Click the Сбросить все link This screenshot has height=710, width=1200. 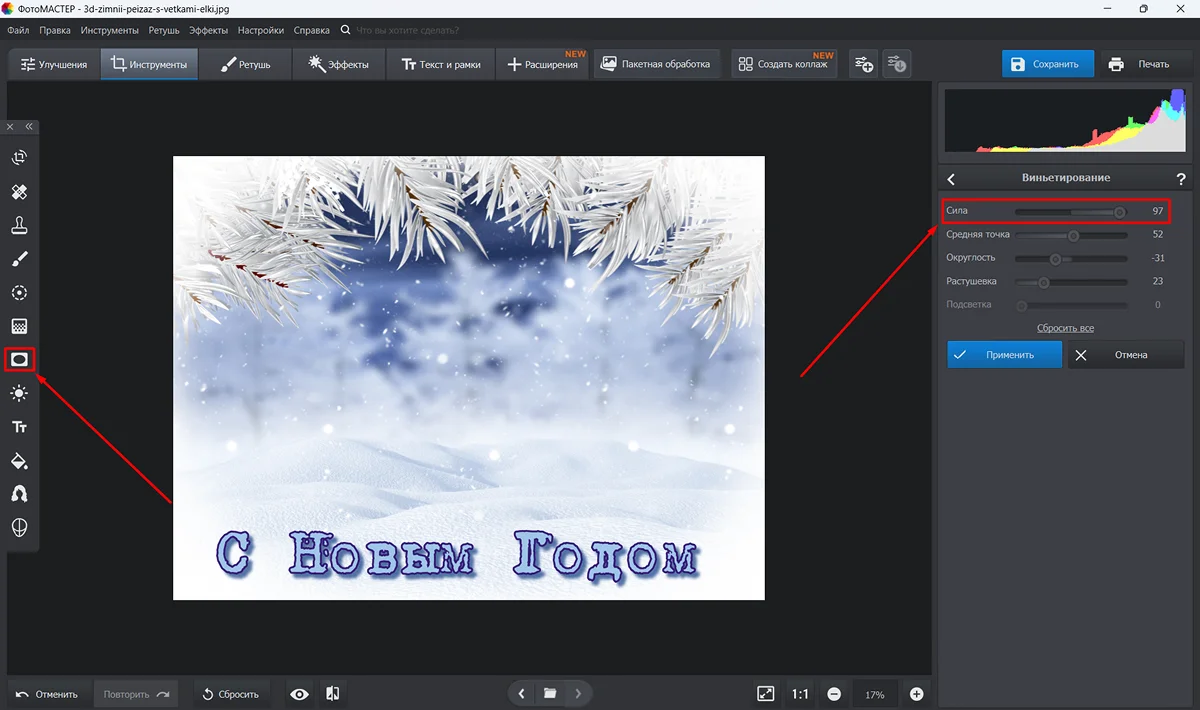tap(1065, 328)
